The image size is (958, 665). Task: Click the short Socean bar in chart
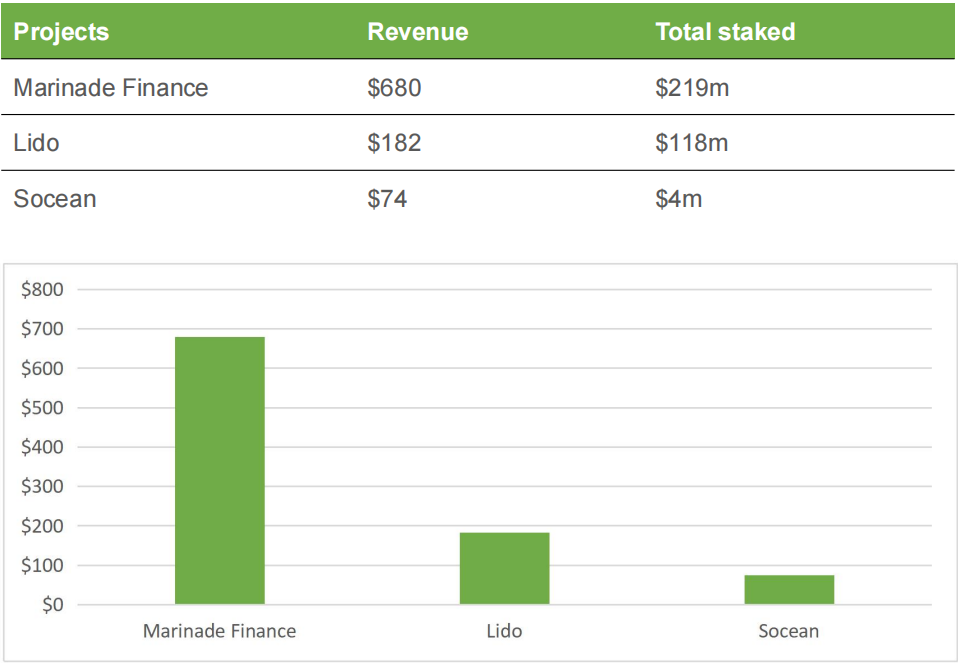(x=789, y=590)
